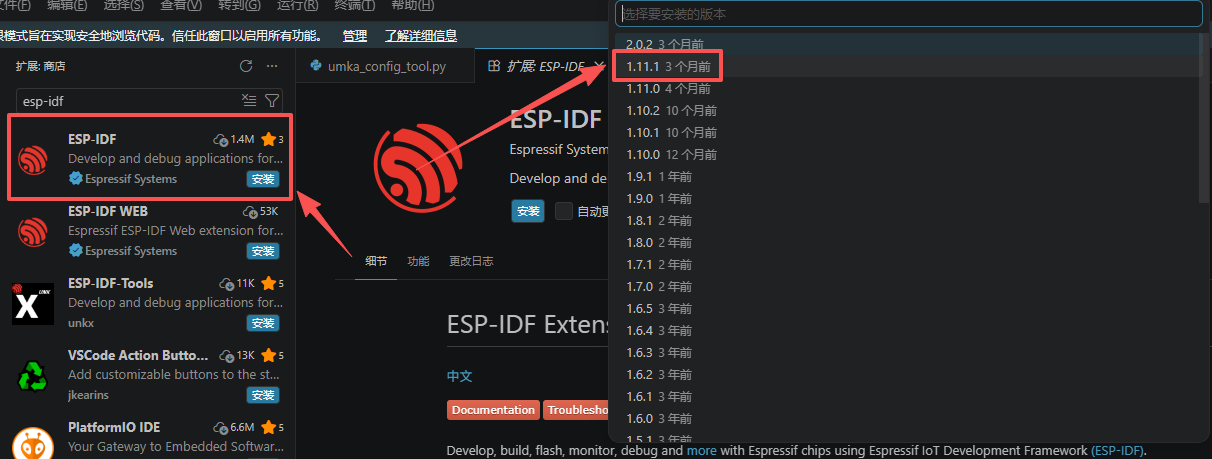The image size is (1212, 459).
Task: Install the ESP-IDF WEB extension
Action: (x=263, y=251)
